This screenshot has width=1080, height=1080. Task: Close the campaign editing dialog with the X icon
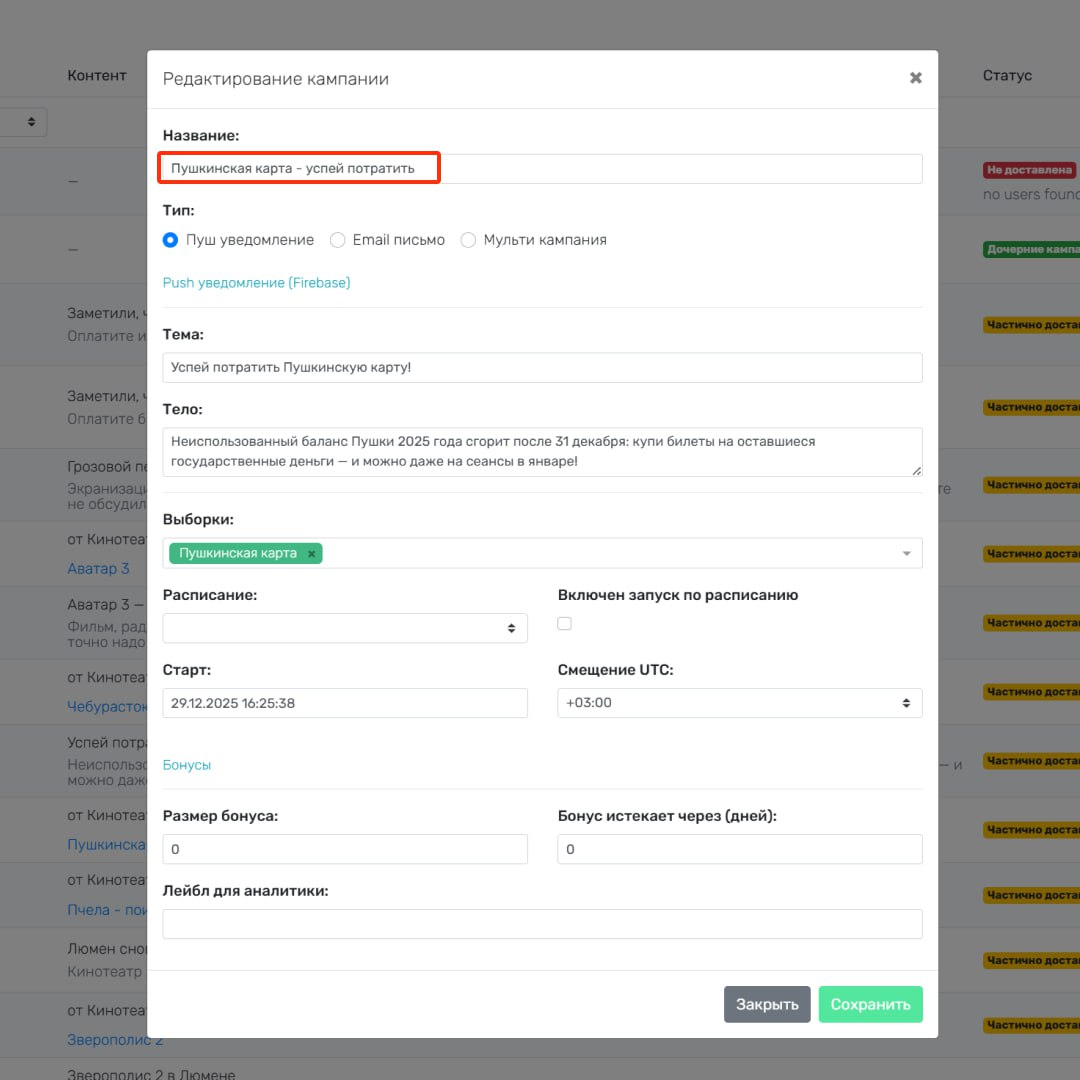point(915,78)
